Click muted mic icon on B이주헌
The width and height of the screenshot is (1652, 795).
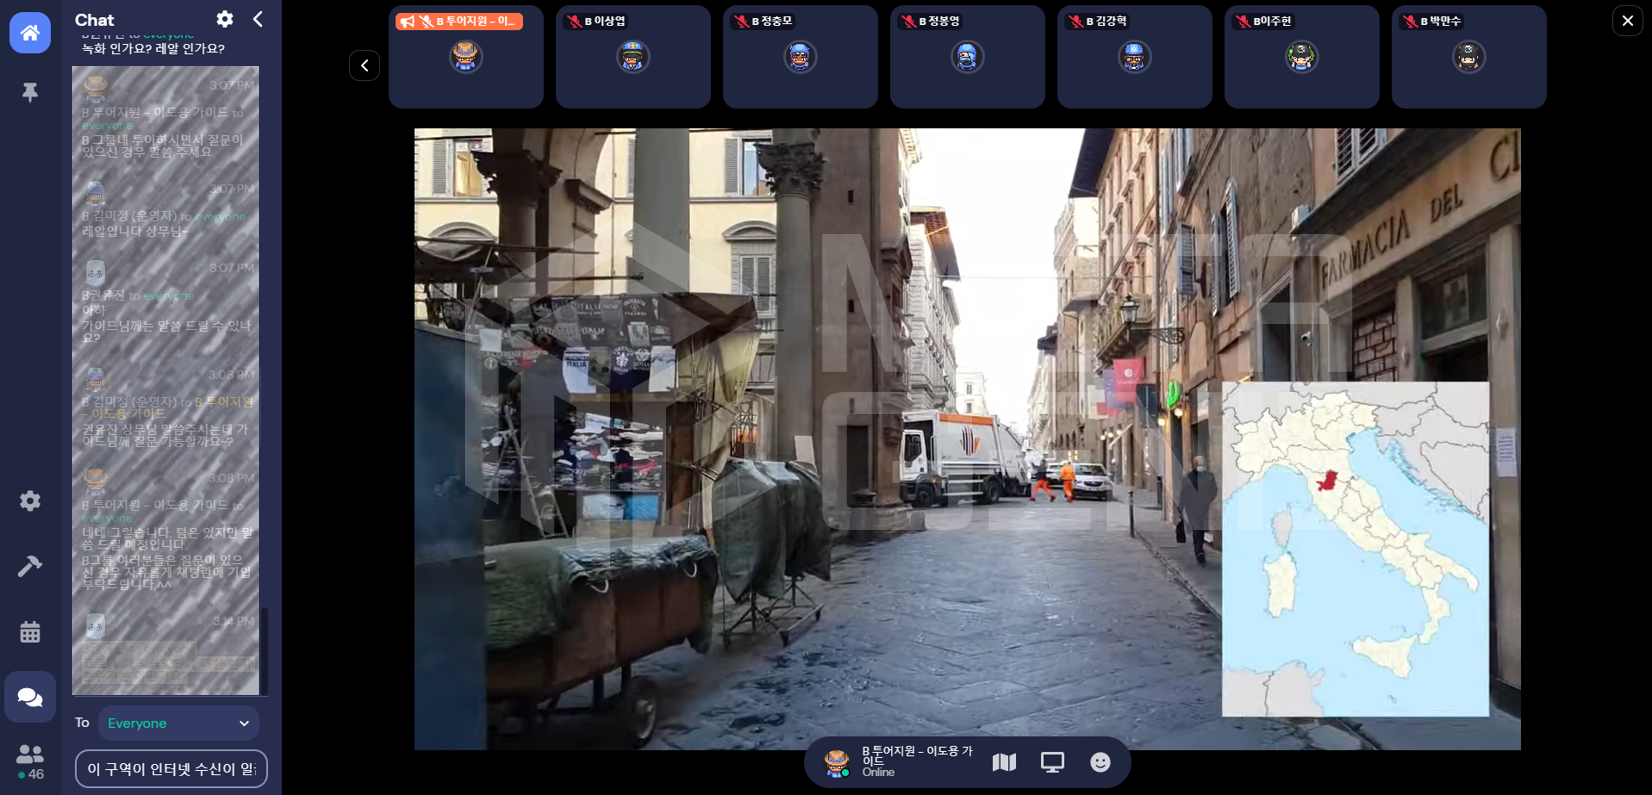1242,21
